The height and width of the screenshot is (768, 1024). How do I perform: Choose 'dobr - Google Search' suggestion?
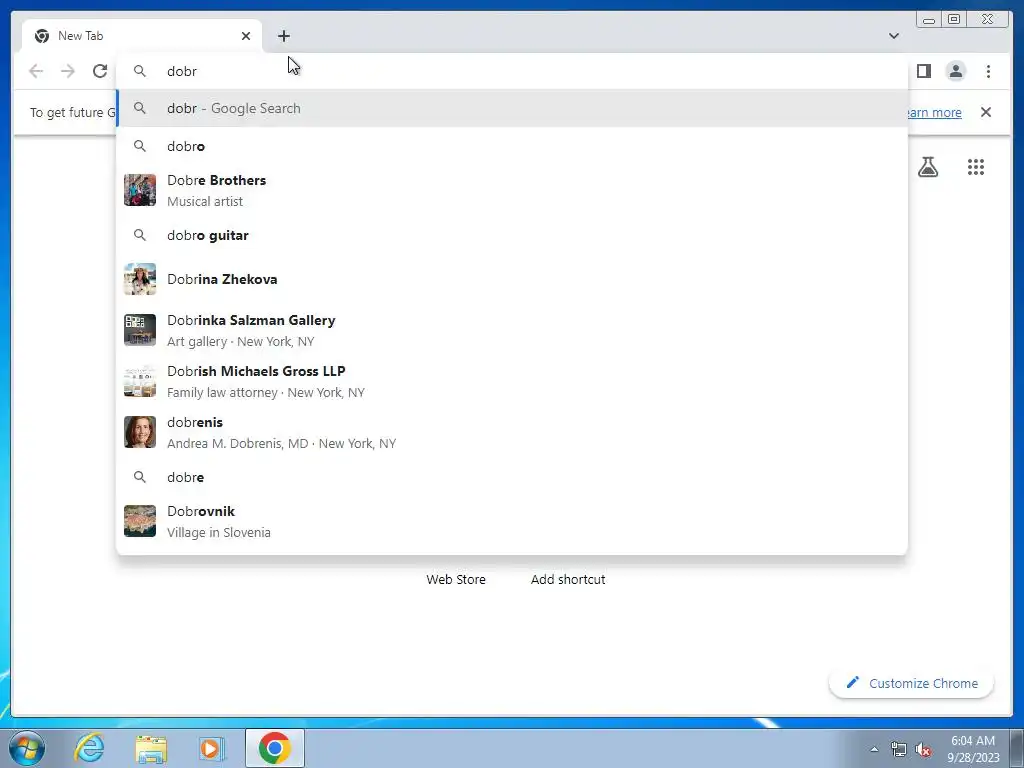tap(512, 108)
